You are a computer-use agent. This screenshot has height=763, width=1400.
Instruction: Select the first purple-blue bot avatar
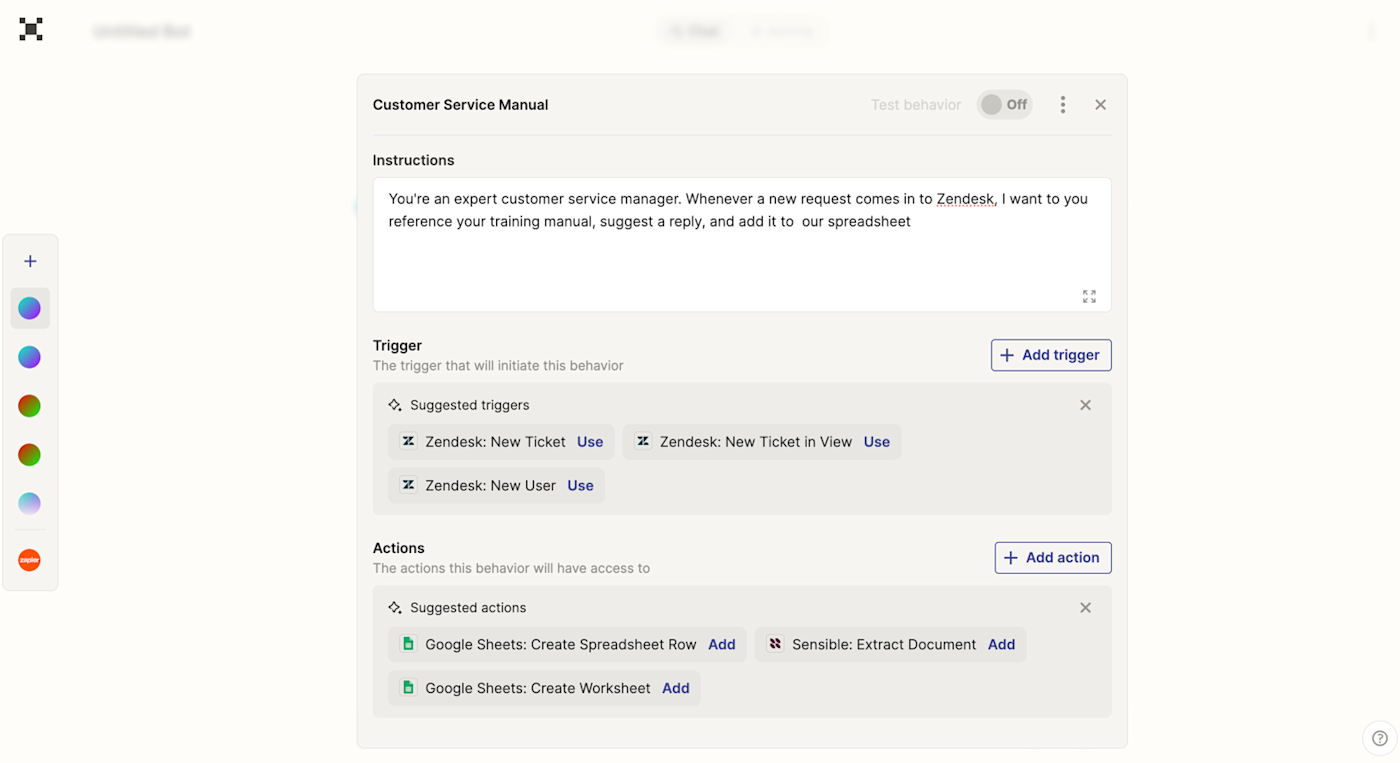point(30,308)
